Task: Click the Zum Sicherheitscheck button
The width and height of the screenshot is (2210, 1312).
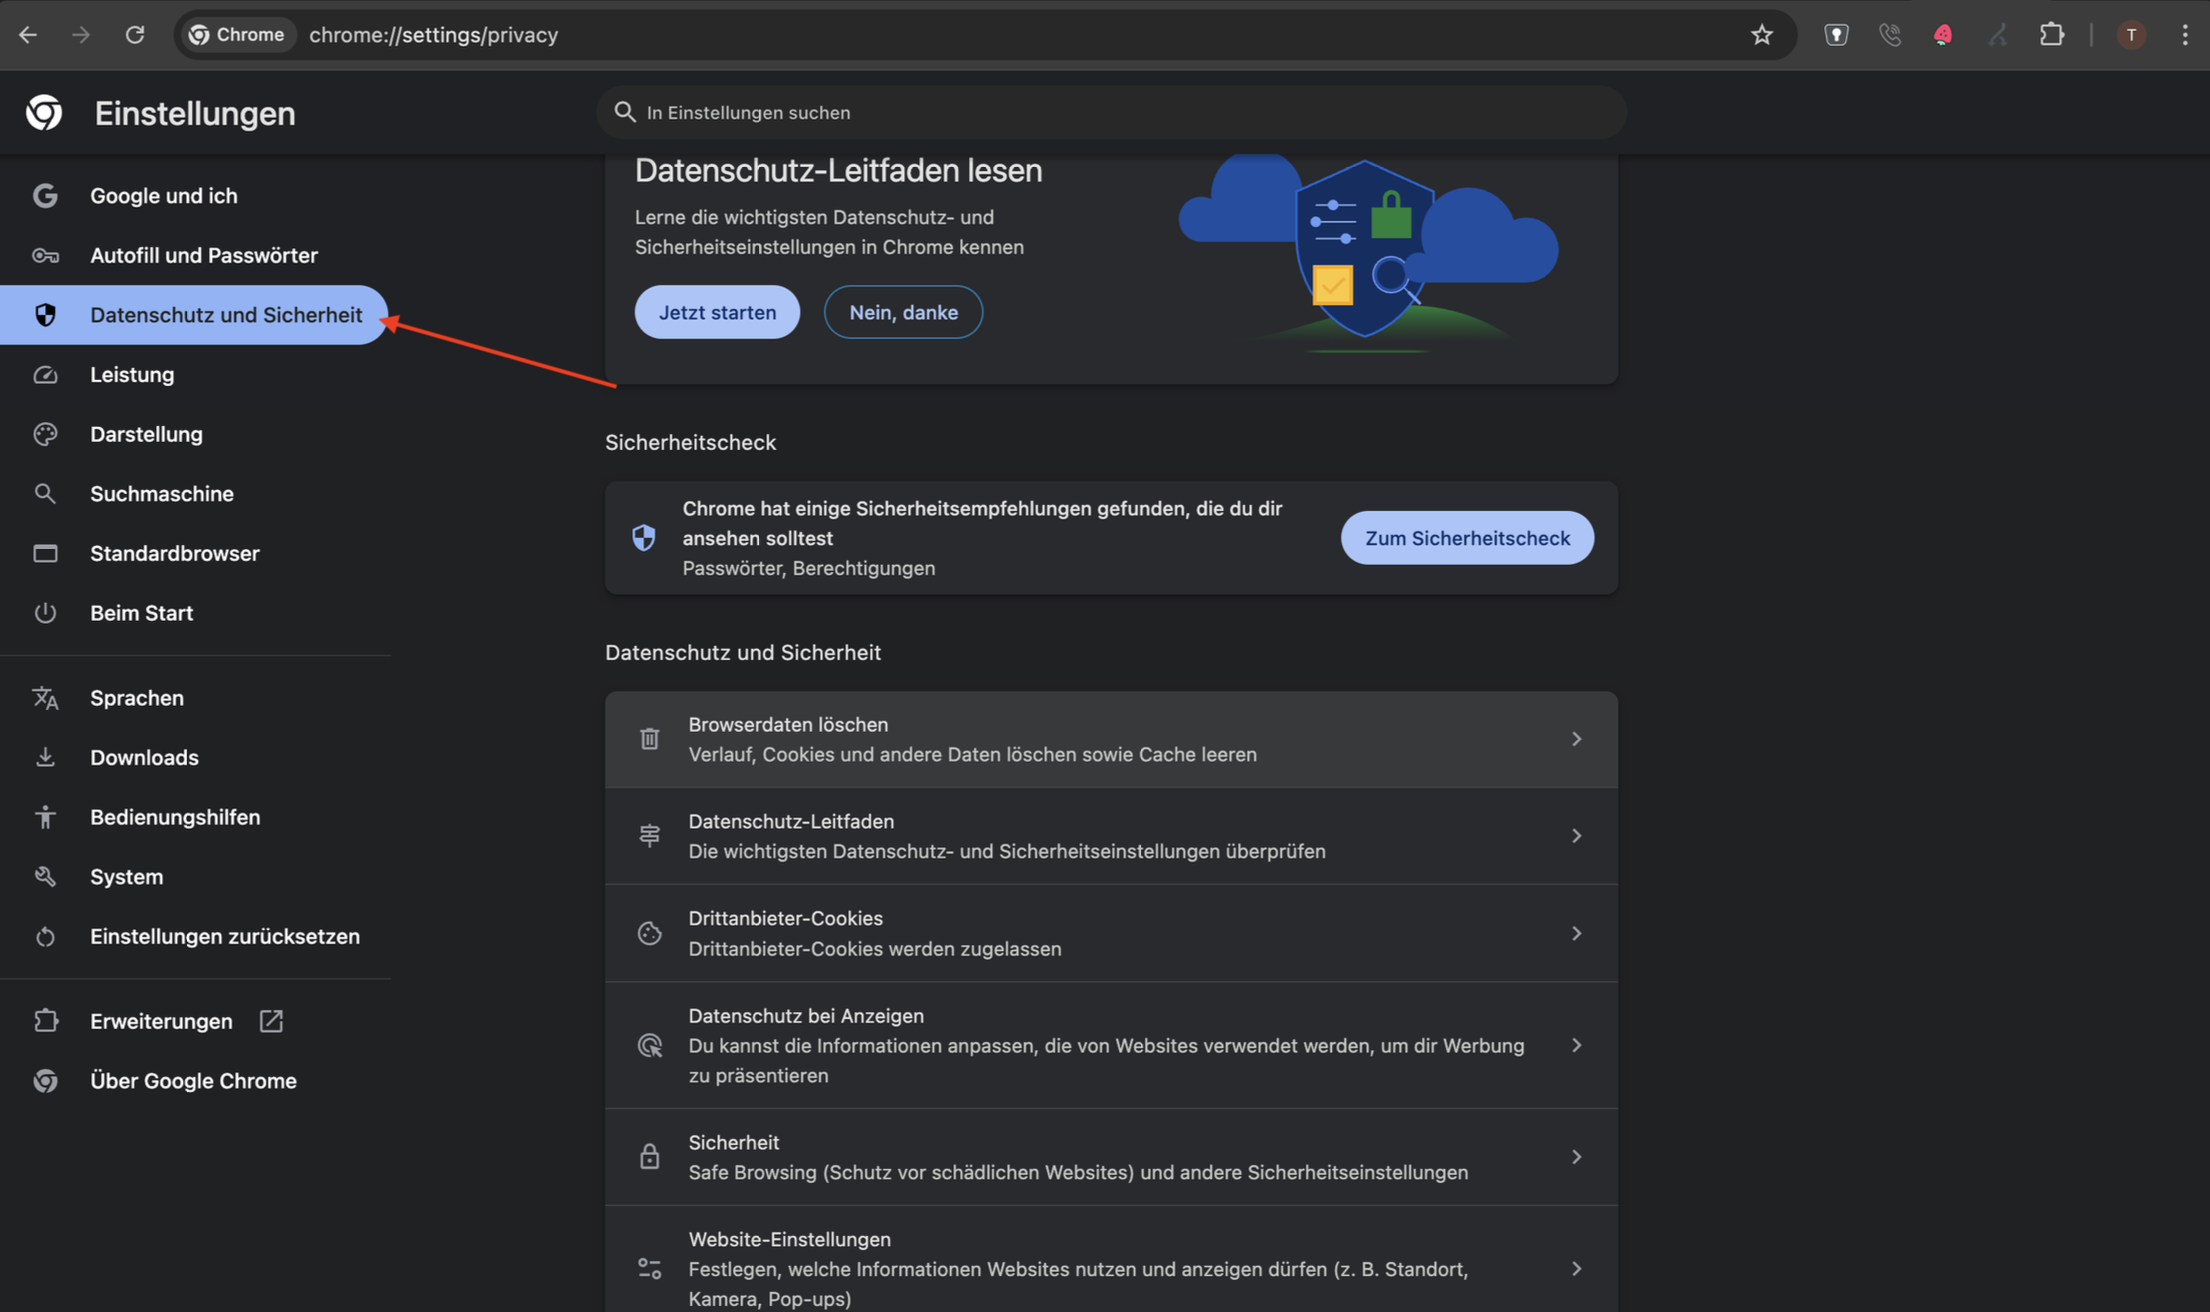Action: click(1466, 538)
